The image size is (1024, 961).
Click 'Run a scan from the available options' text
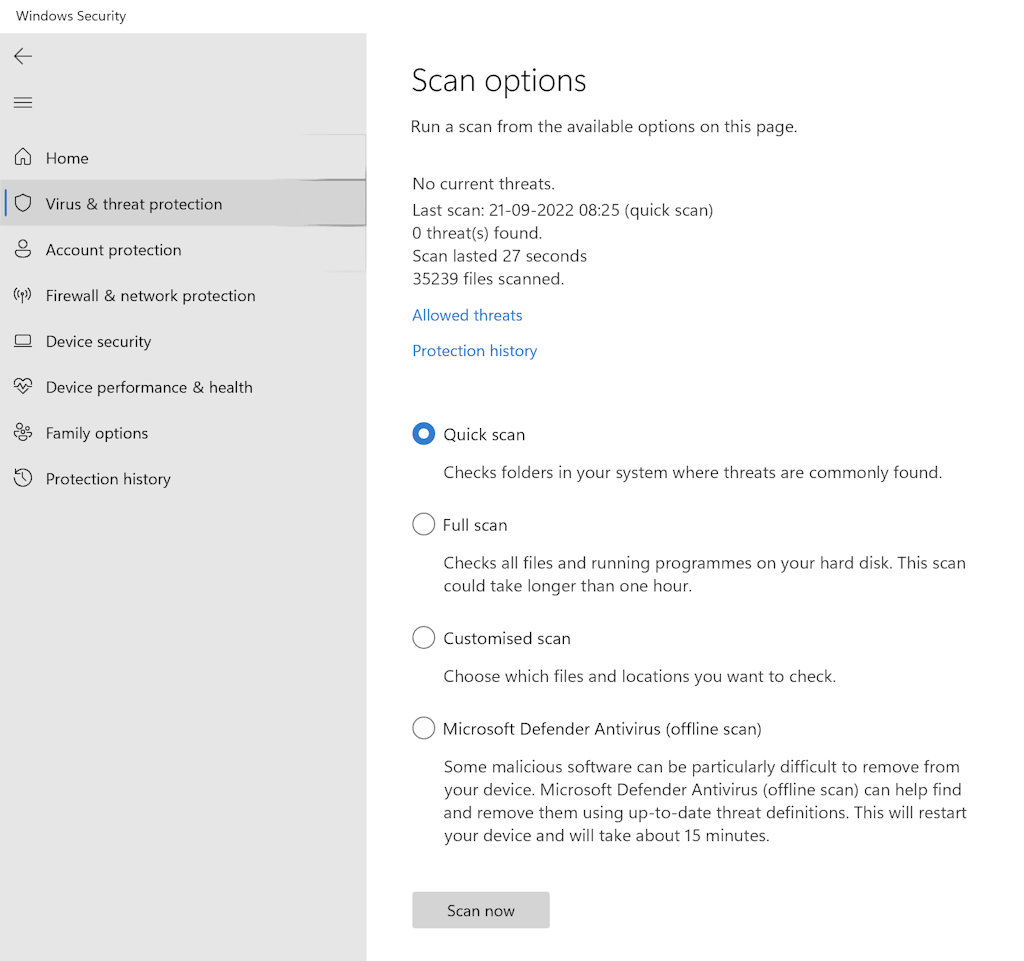[x=604, y=127]
